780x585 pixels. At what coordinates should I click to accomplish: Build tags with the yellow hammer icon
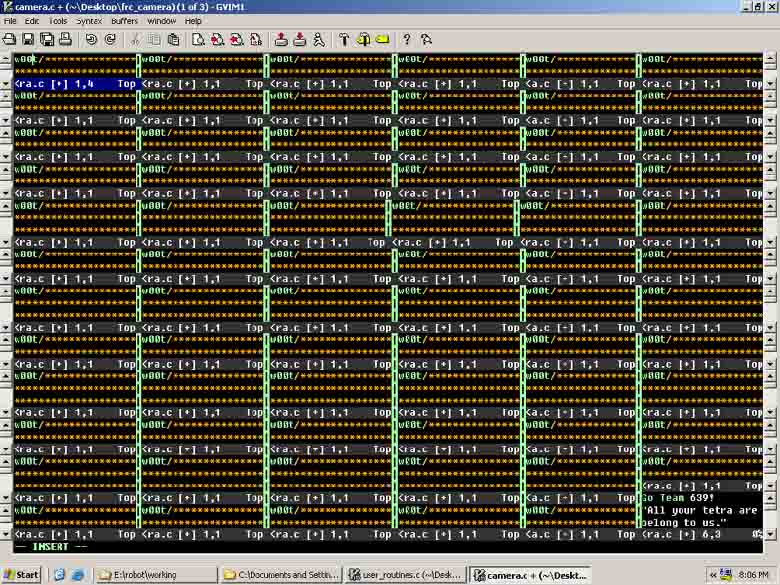(363, 39)
